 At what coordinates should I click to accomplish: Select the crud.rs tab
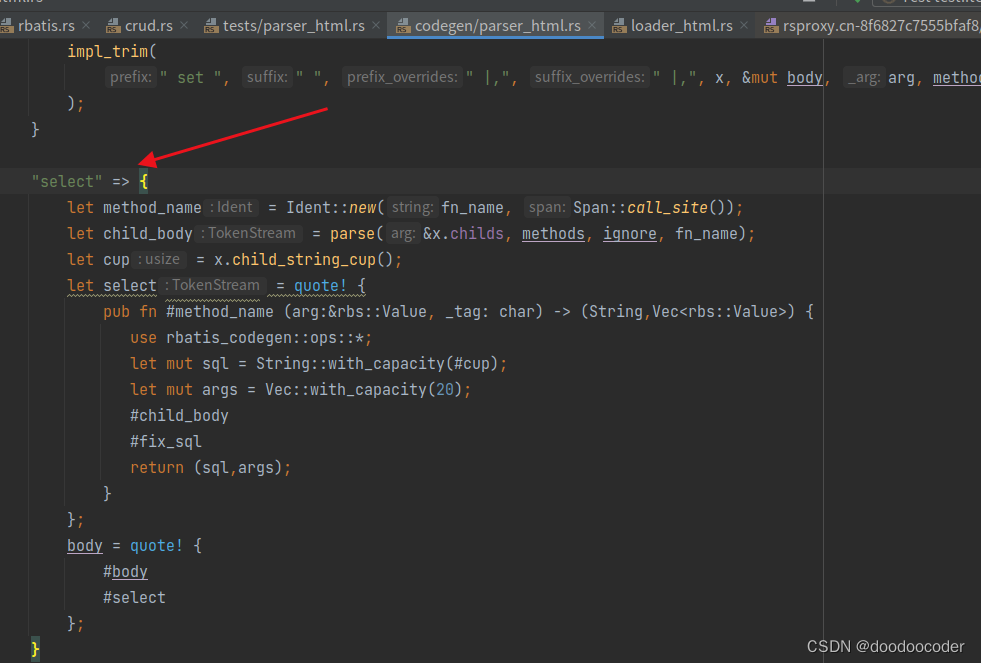(x=150, y=26)
